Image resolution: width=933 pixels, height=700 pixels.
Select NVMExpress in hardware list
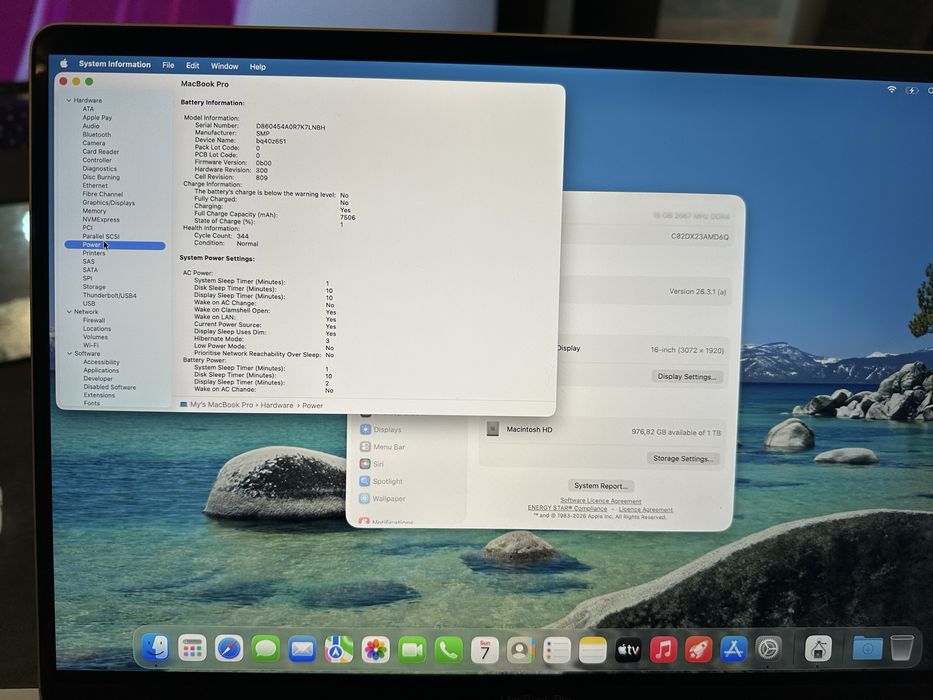click(101, 219)
